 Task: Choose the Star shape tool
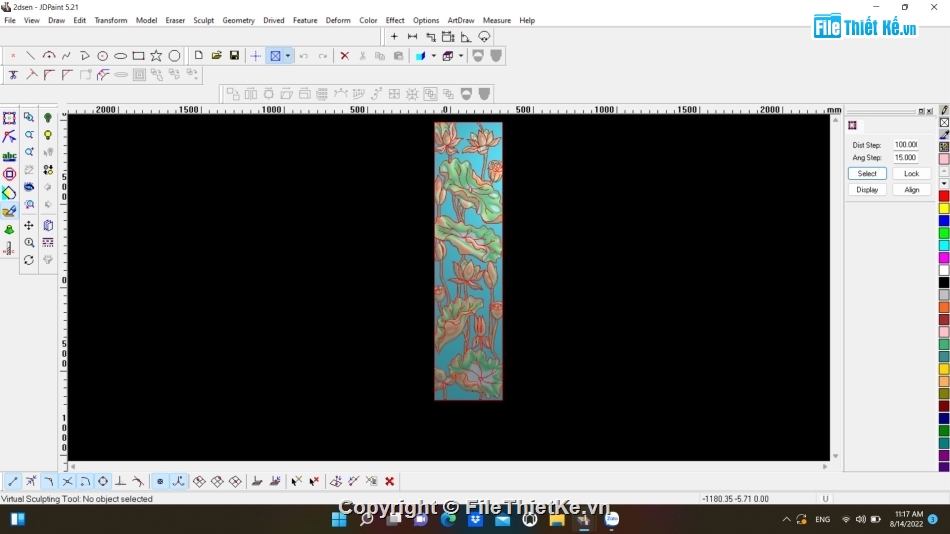coord(156,56)
